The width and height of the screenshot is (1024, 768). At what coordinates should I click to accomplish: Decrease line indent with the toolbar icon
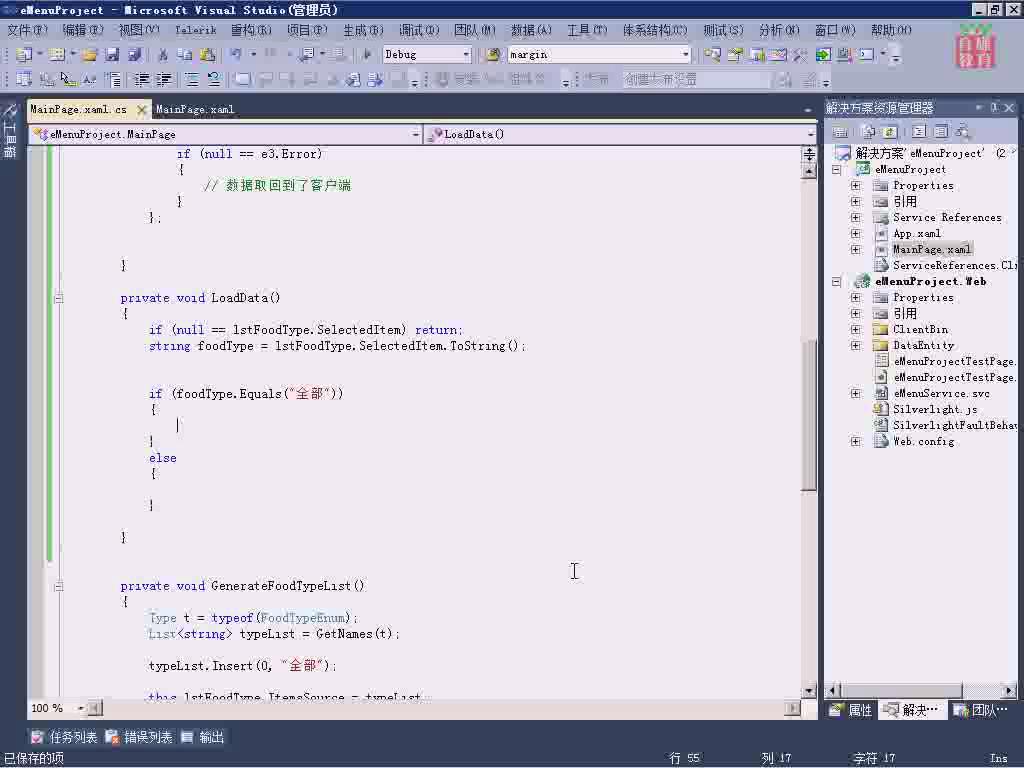click(142, 80)
